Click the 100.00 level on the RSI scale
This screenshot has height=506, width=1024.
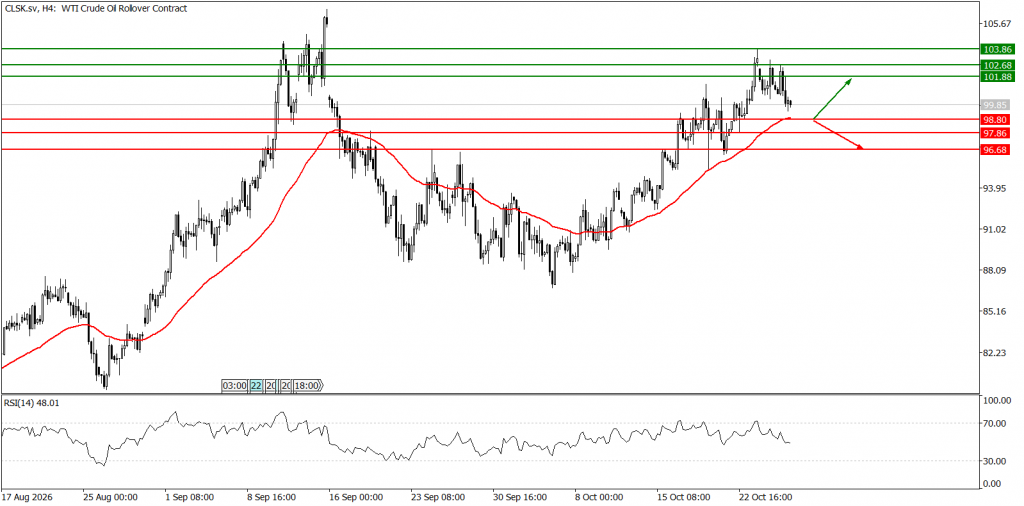(997, 401)
